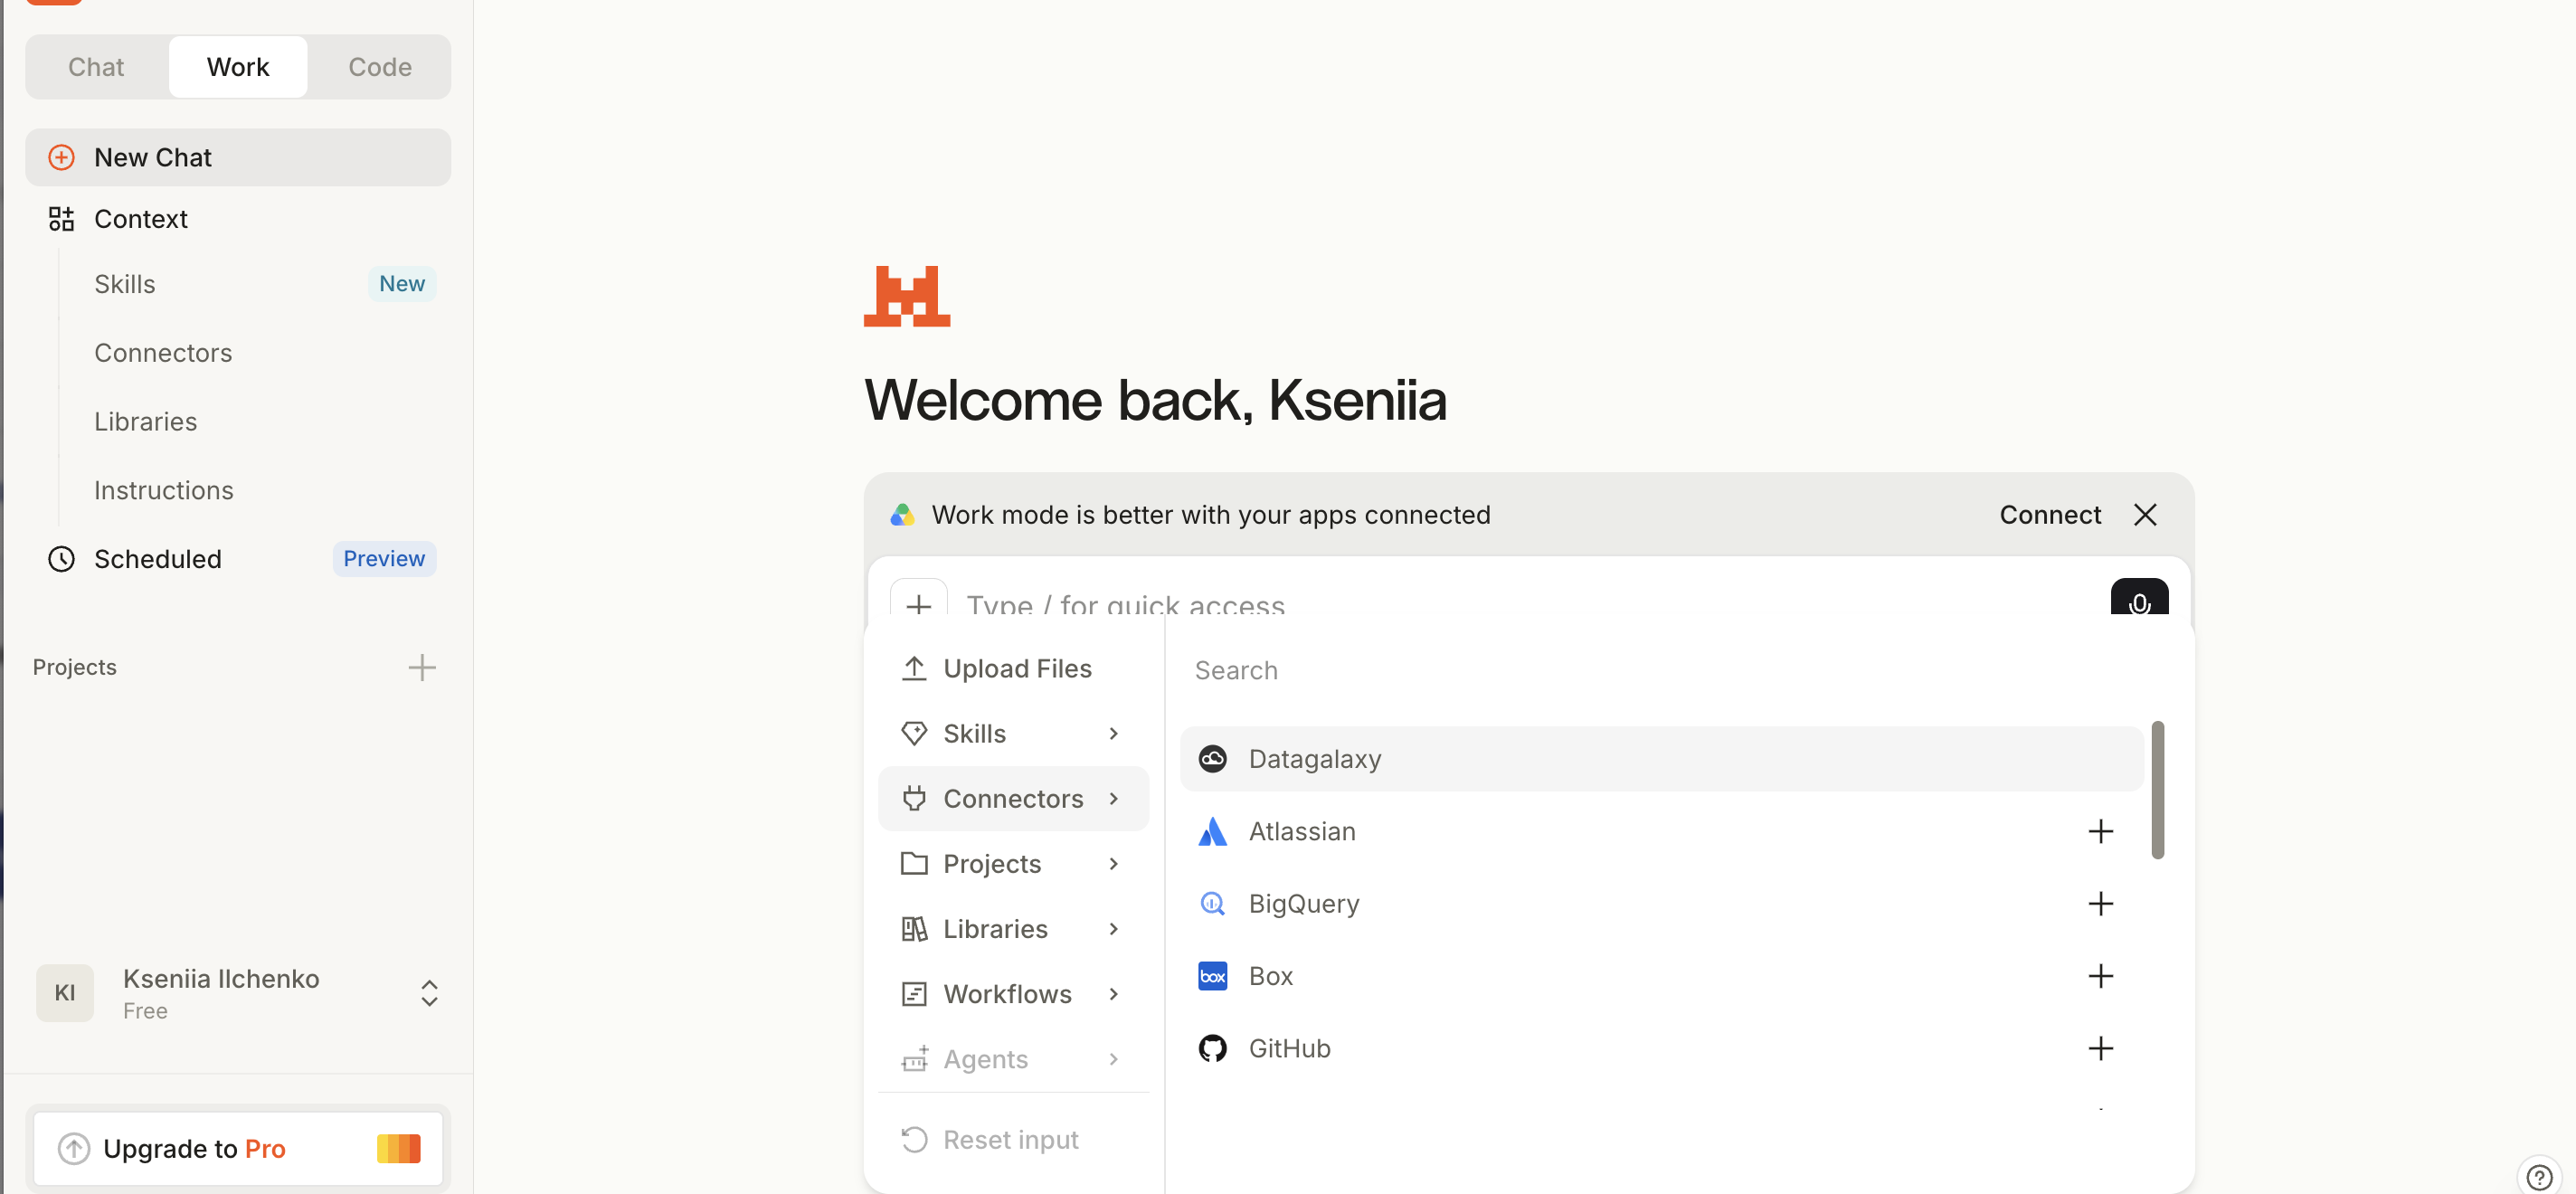
Task: Add the Box connector with plus
Action: point(2101,976)
